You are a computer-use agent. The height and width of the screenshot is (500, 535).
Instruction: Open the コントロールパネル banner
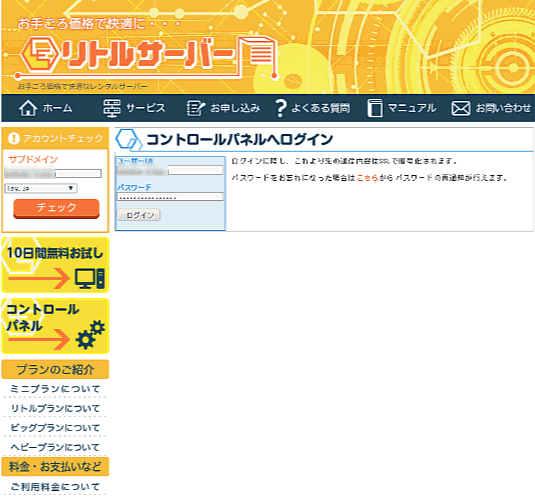(55, 326)
